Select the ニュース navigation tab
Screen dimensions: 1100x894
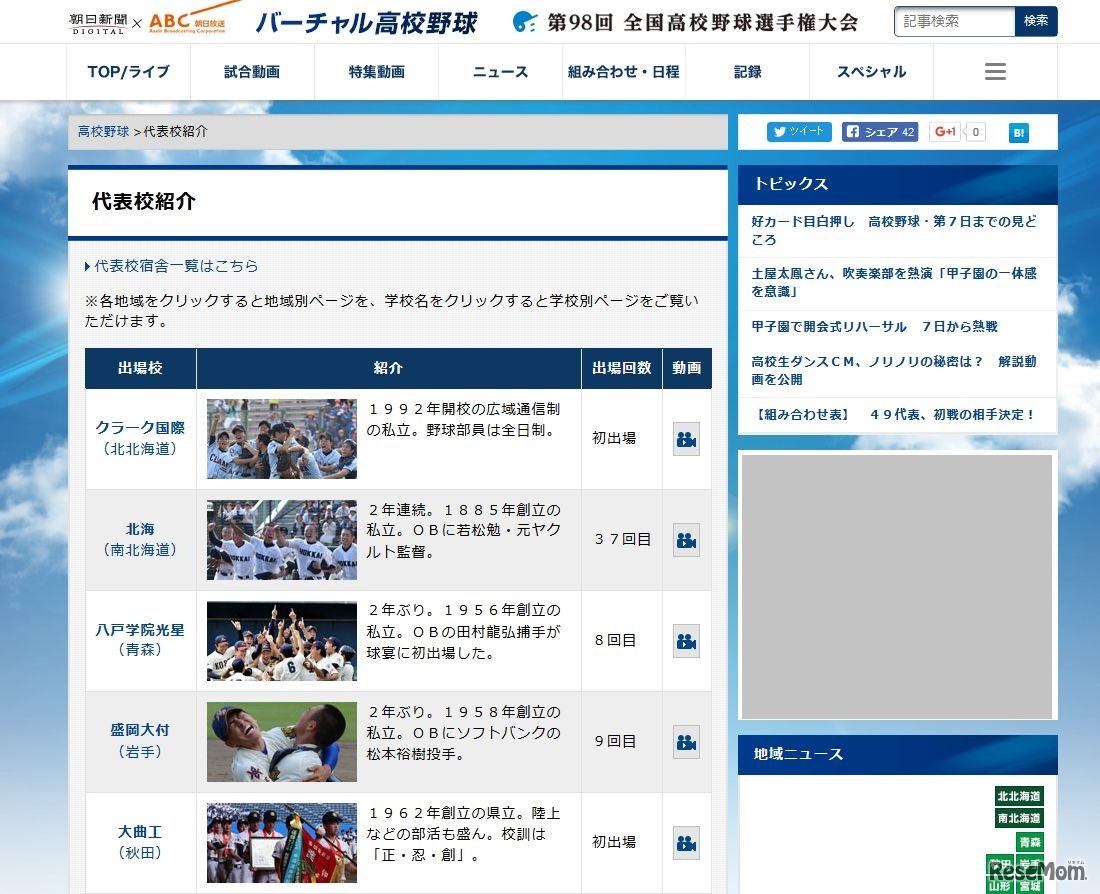[498, 71]
